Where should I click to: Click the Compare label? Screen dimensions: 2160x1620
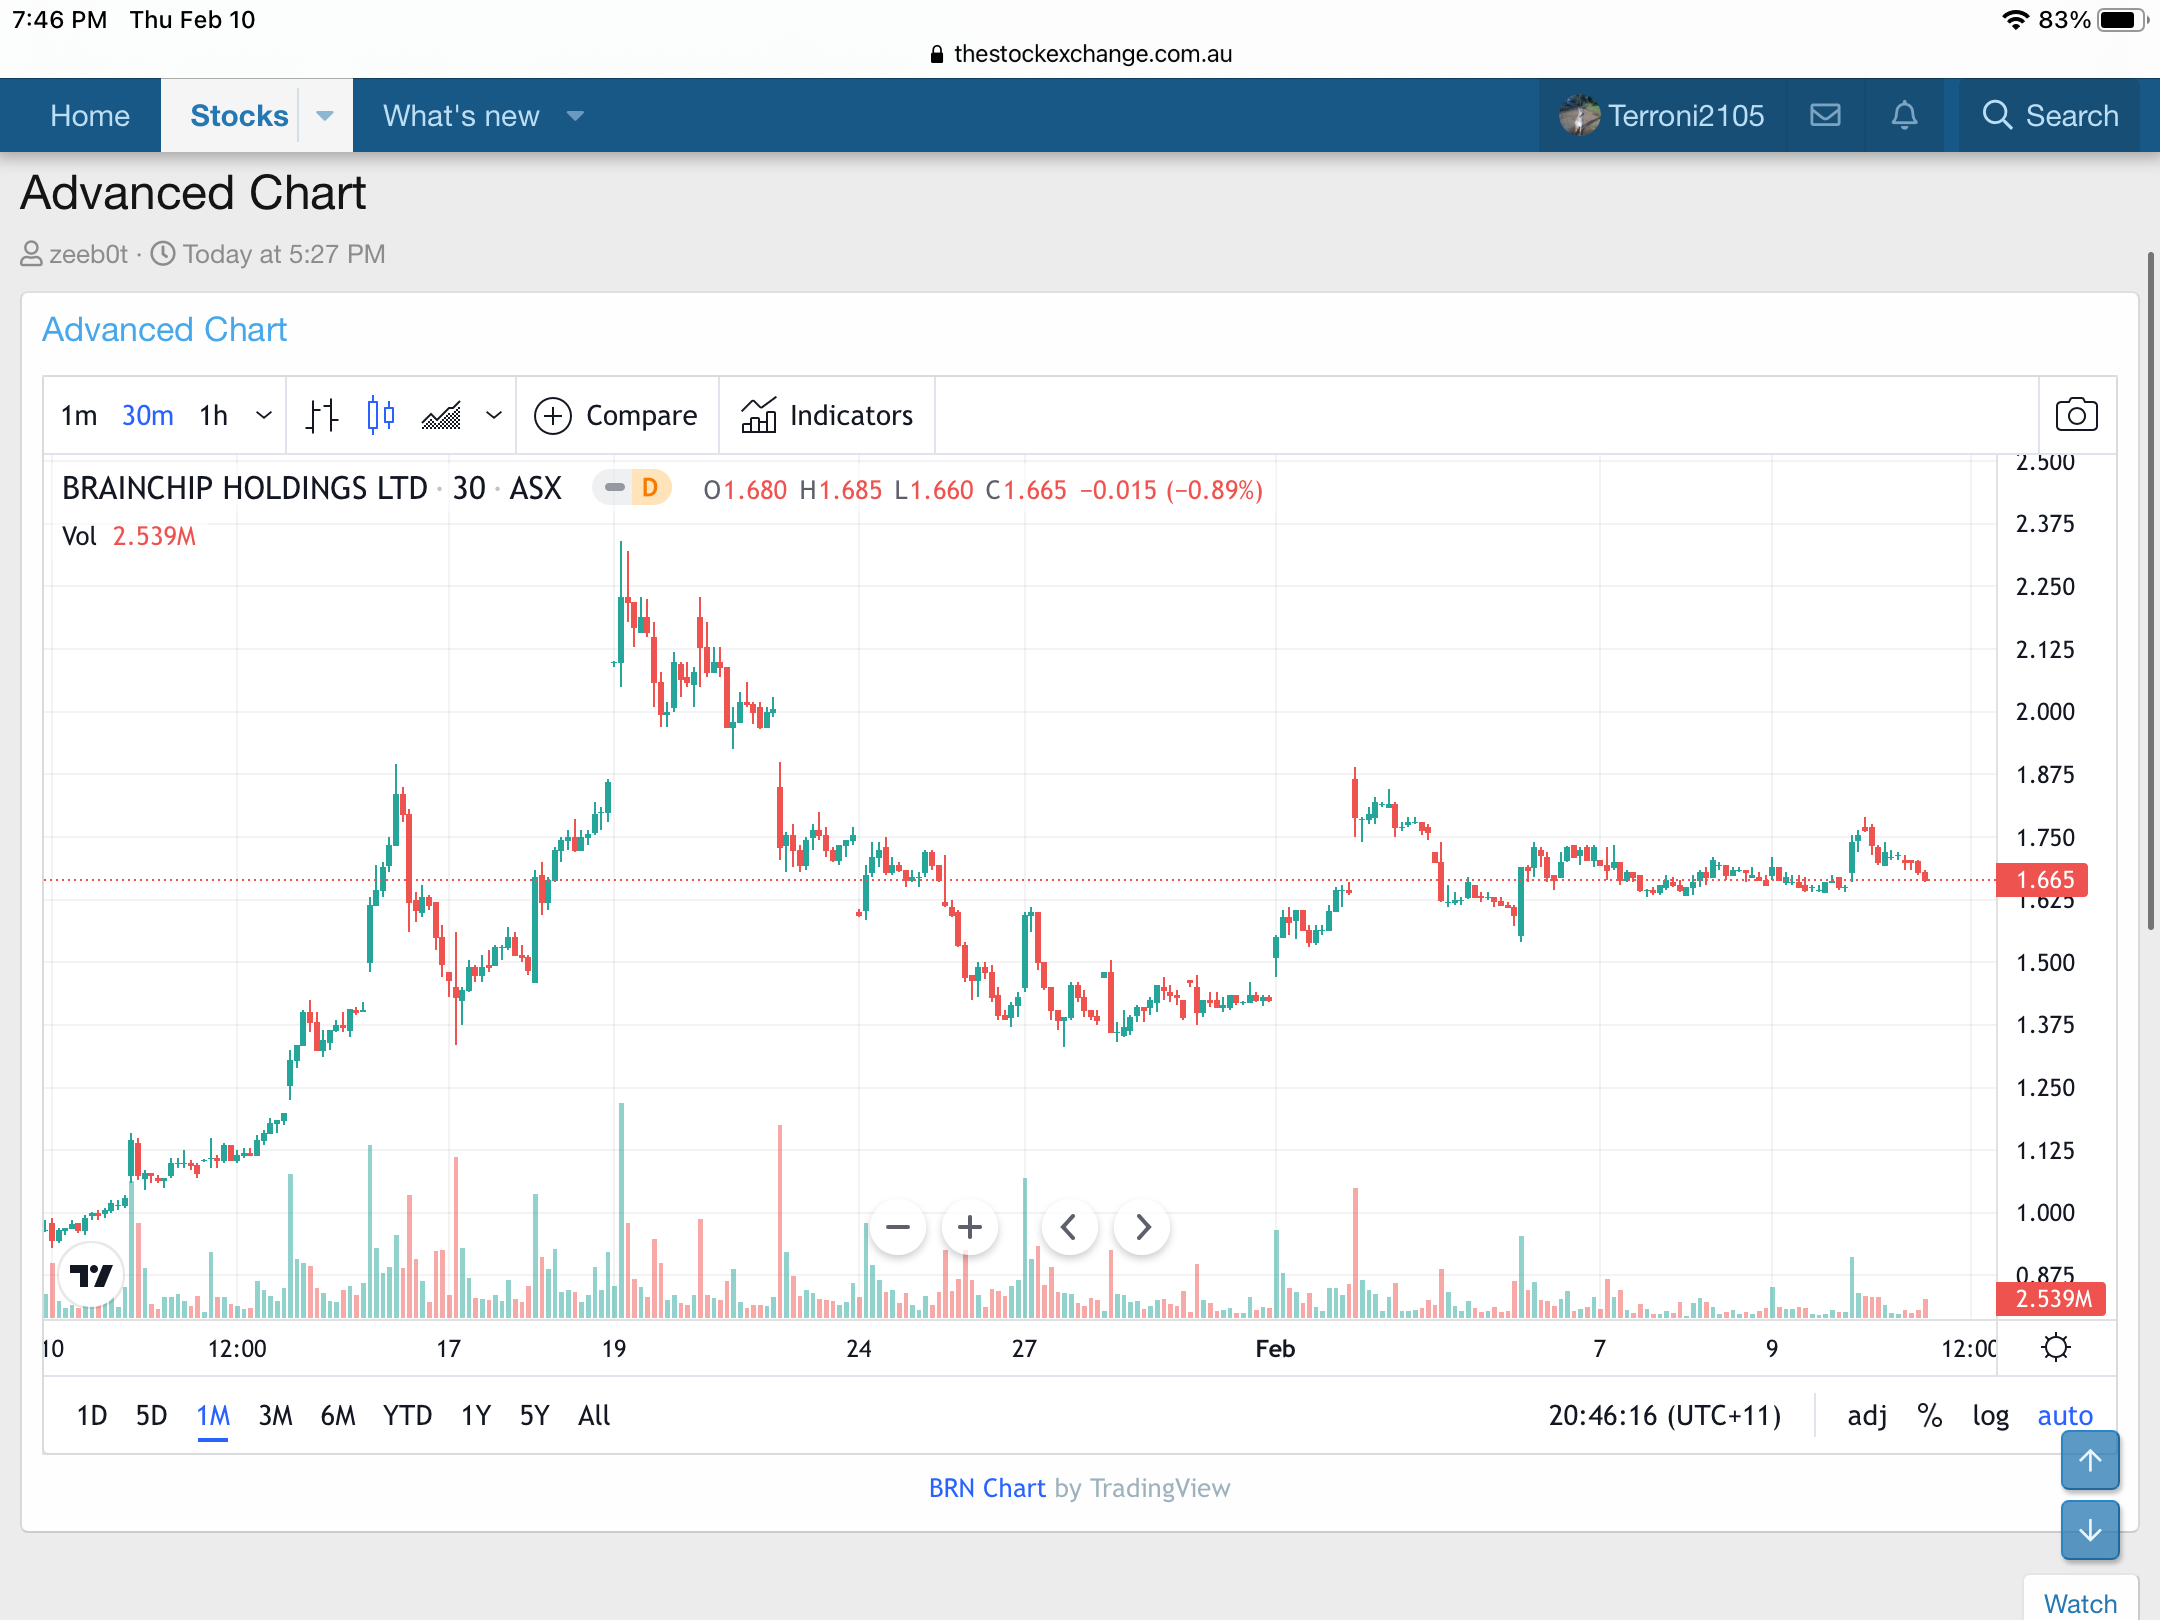pos(641,415)
